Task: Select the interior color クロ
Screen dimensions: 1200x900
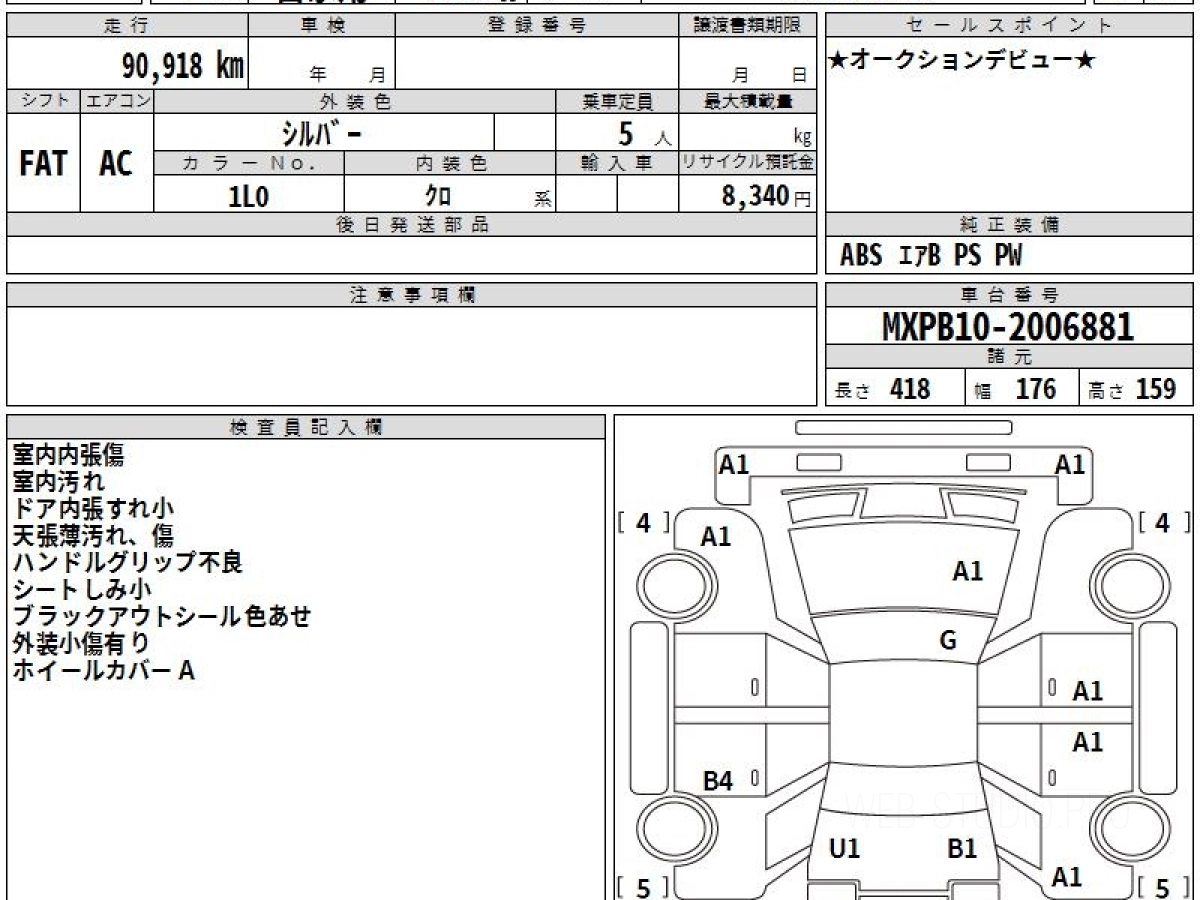Action: [438, 196]
